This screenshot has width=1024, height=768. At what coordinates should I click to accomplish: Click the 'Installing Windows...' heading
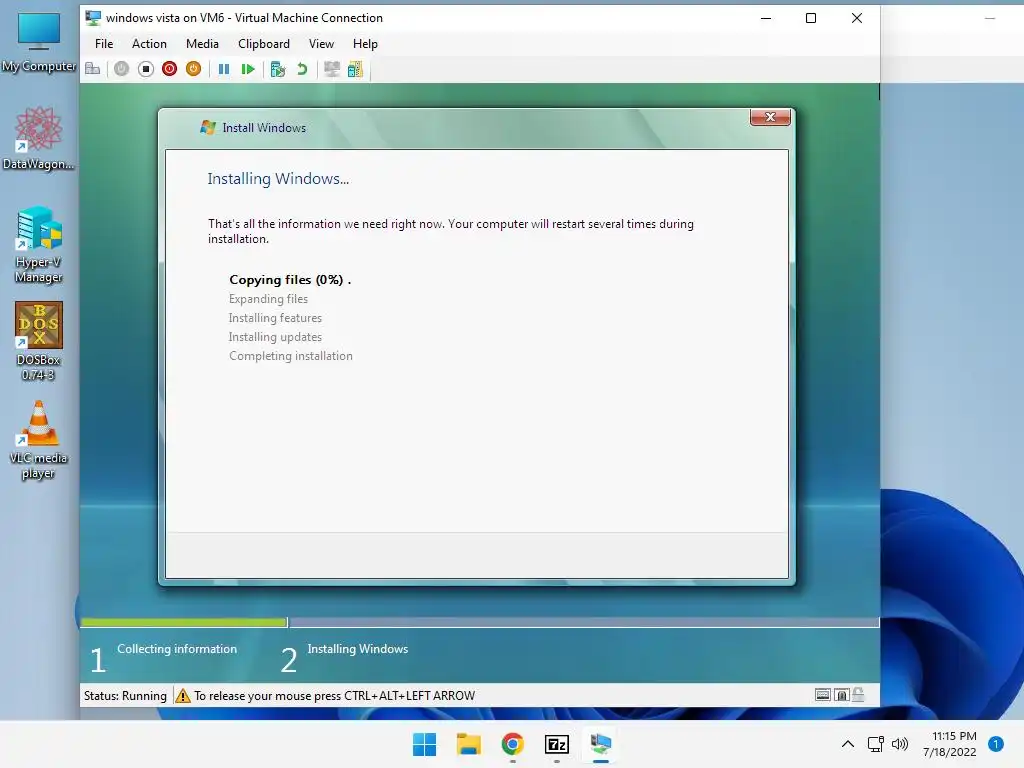click(x=278, y=178)
